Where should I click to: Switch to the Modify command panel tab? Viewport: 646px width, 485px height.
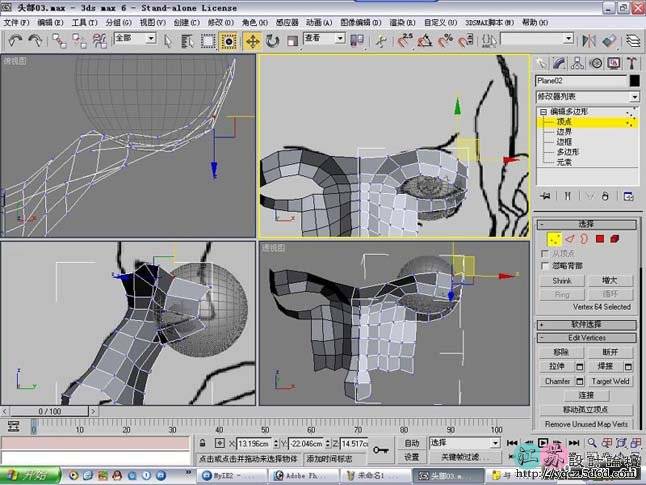[559, 63]
